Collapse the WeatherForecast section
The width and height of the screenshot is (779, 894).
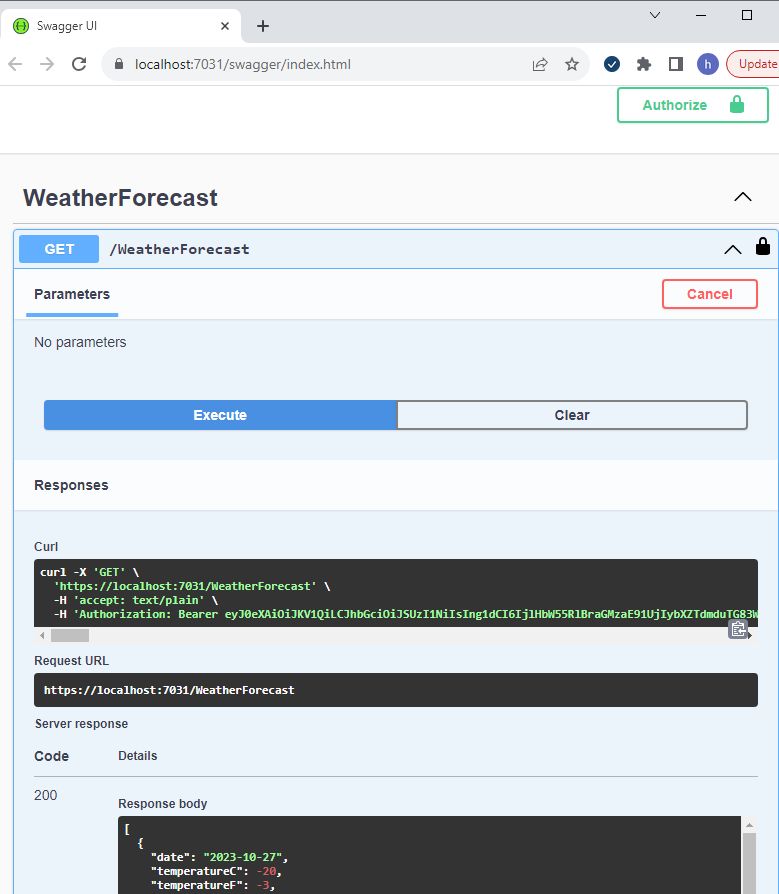coord(743,197)
